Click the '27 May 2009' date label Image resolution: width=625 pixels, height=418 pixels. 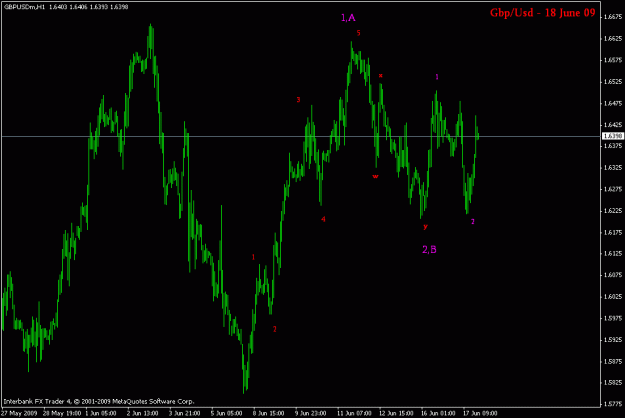pyautogui.click(x=19, y=413)
